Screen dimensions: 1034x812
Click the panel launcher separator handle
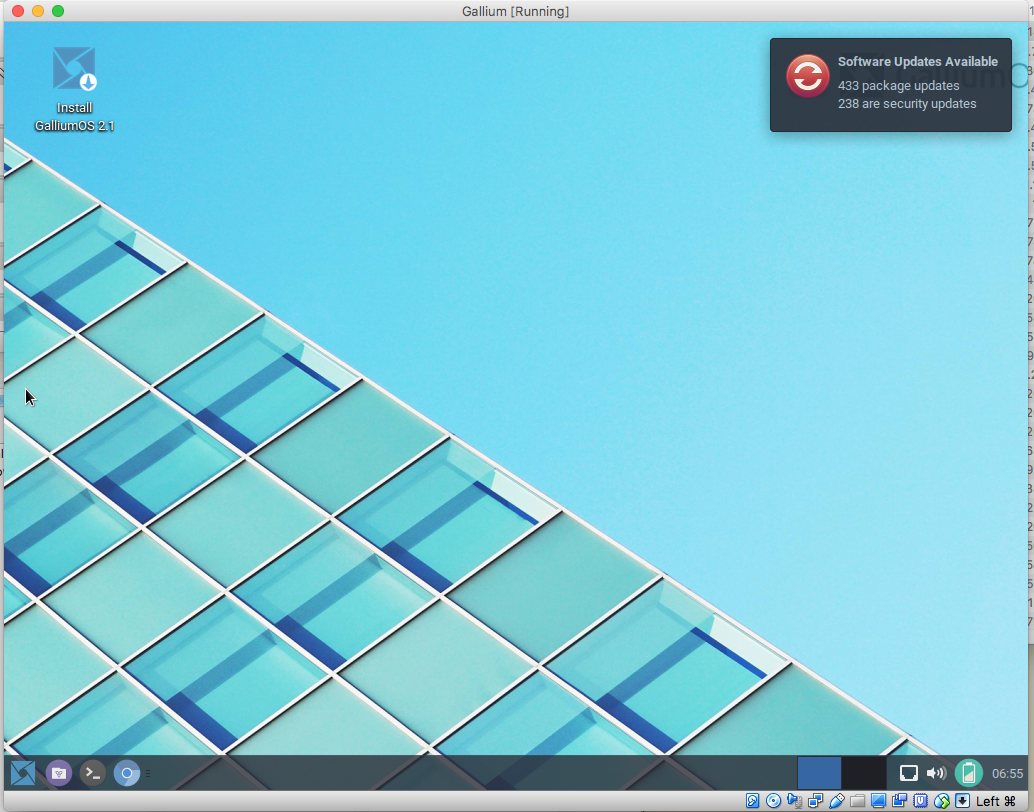click(x=148, y=773)
